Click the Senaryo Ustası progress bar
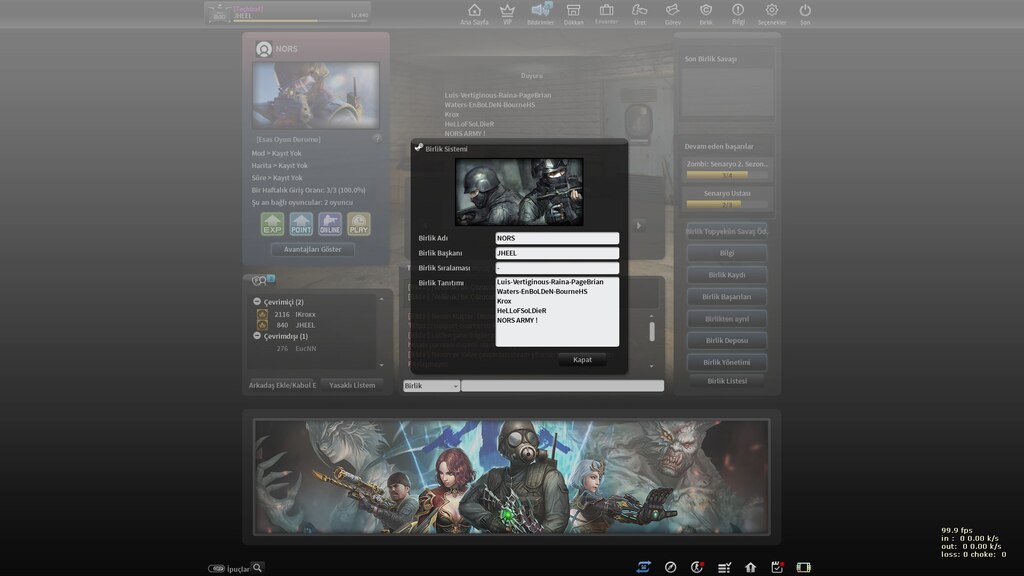1024x576 pixels. click(727, 204)
